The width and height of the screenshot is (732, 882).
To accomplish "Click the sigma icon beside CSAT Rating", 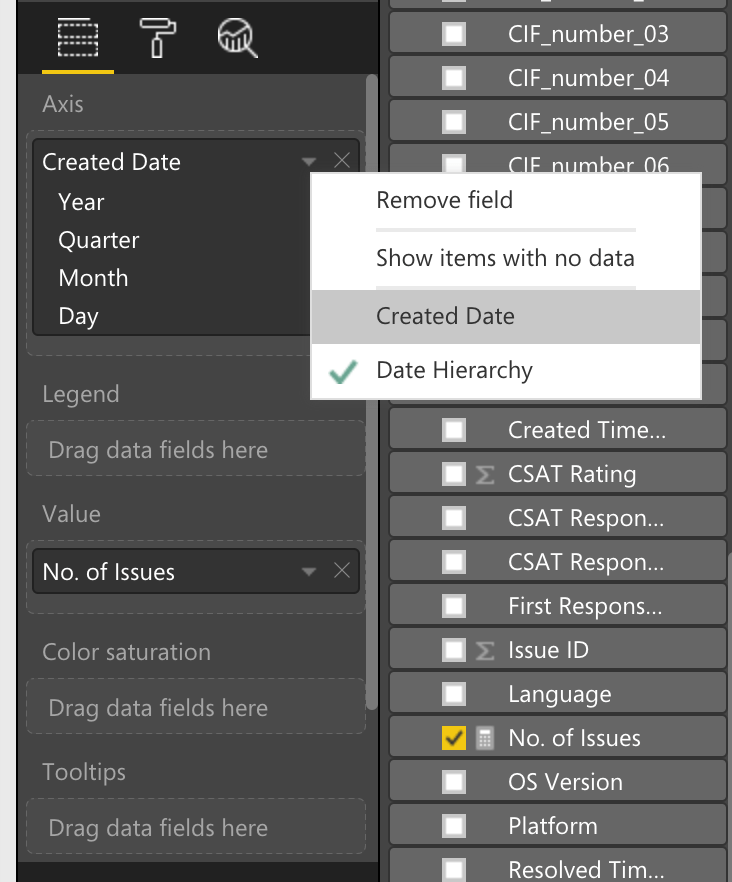I will click(485, 475).
